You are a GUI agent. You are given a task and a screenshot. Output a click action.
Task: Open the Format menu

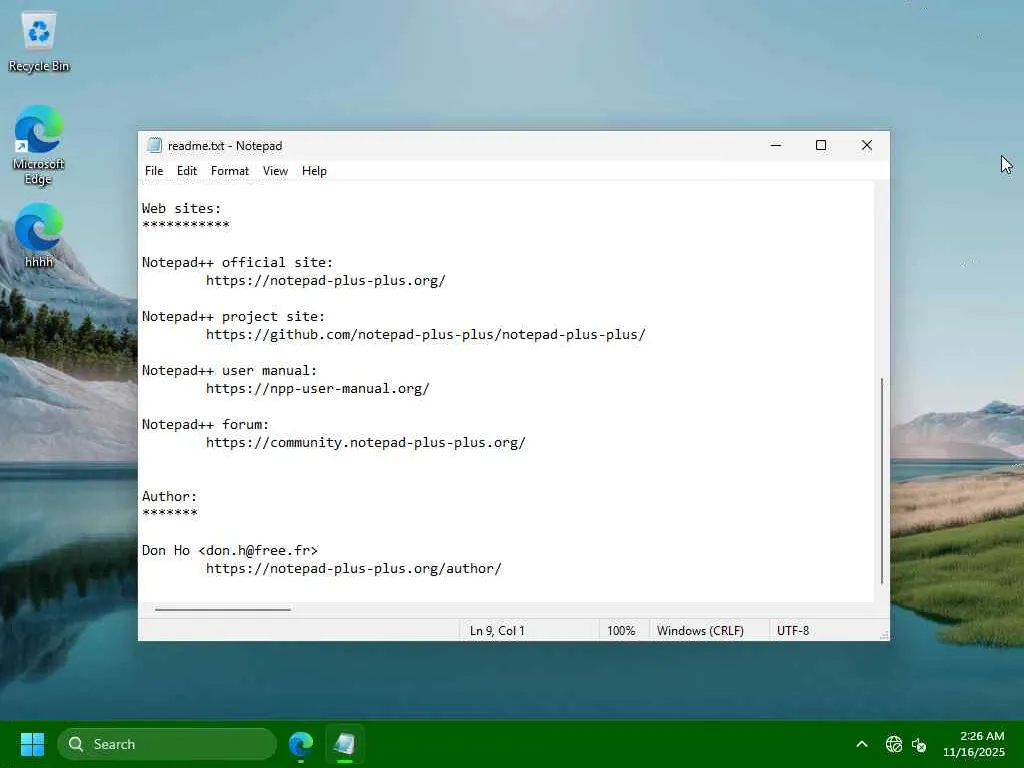(x=230, y=170)
